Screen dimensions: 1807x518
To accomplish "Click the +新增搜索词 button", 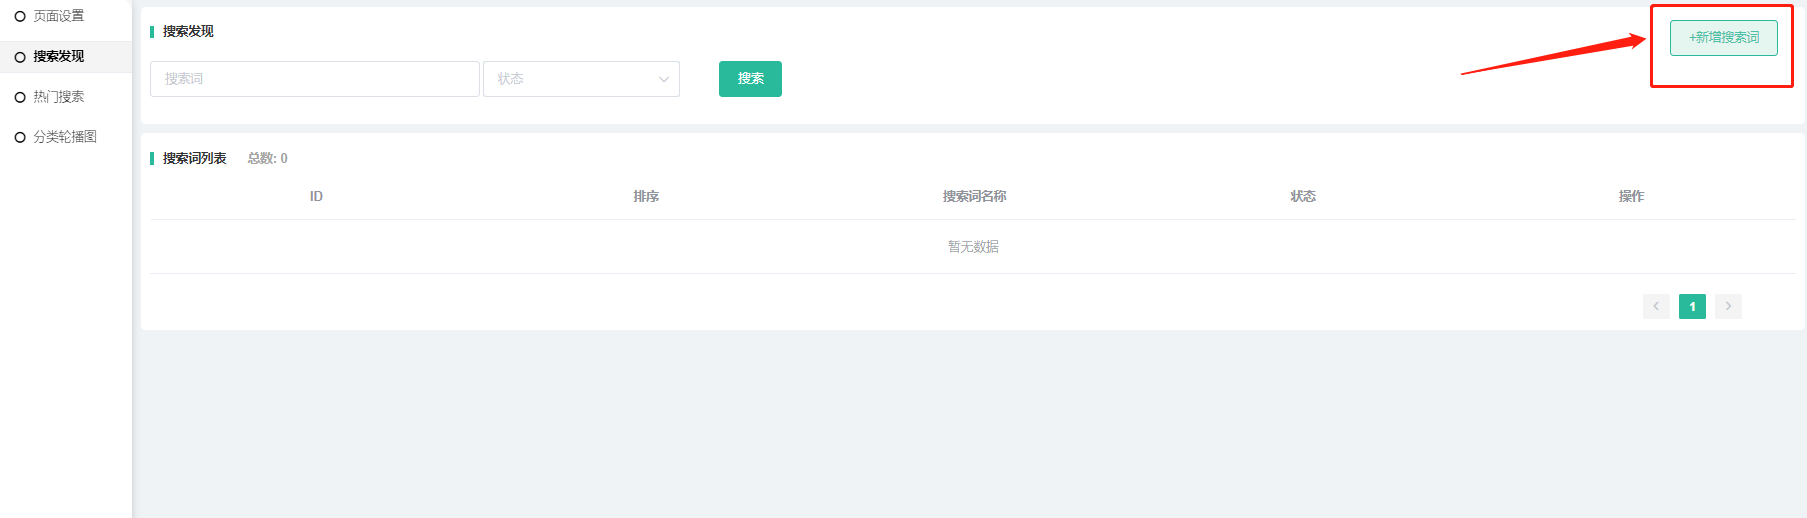I will [x=1723, y=38].
